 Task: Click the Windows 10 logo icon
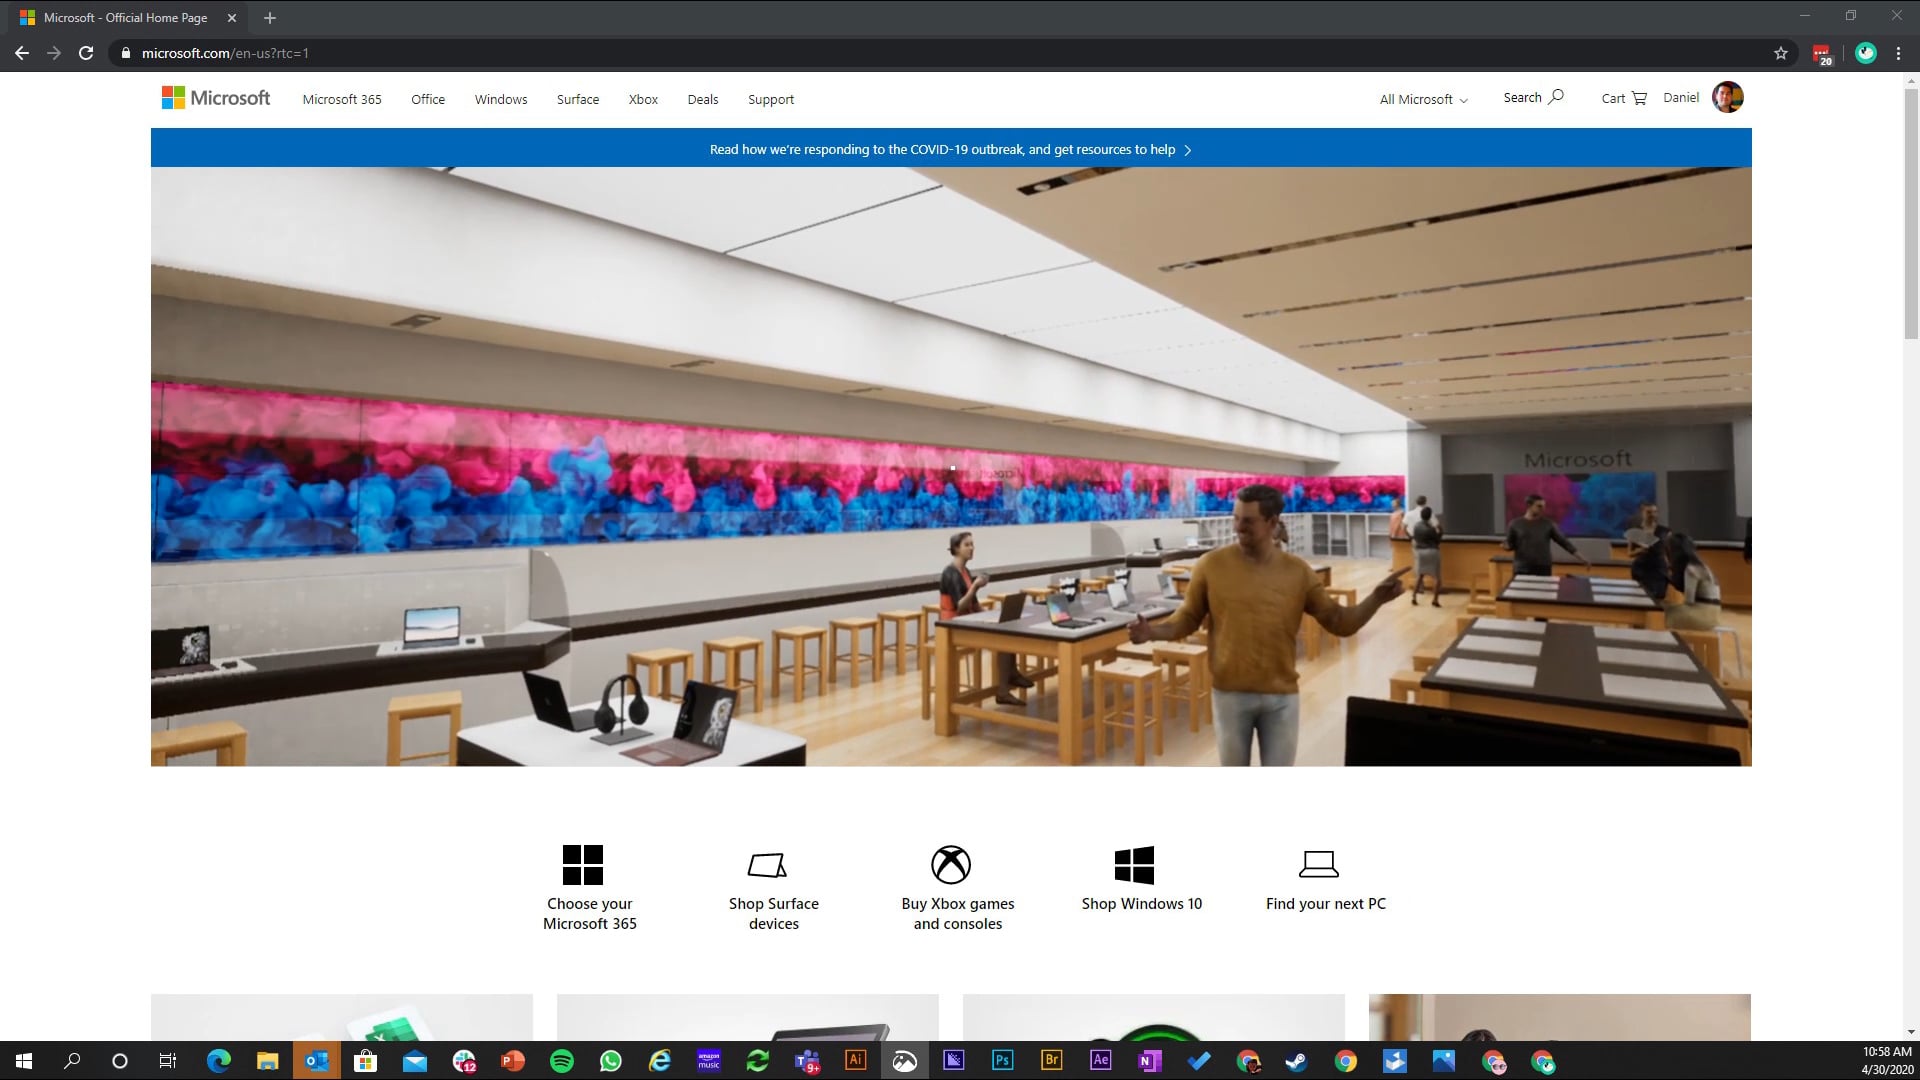[x=1134, y=864]
